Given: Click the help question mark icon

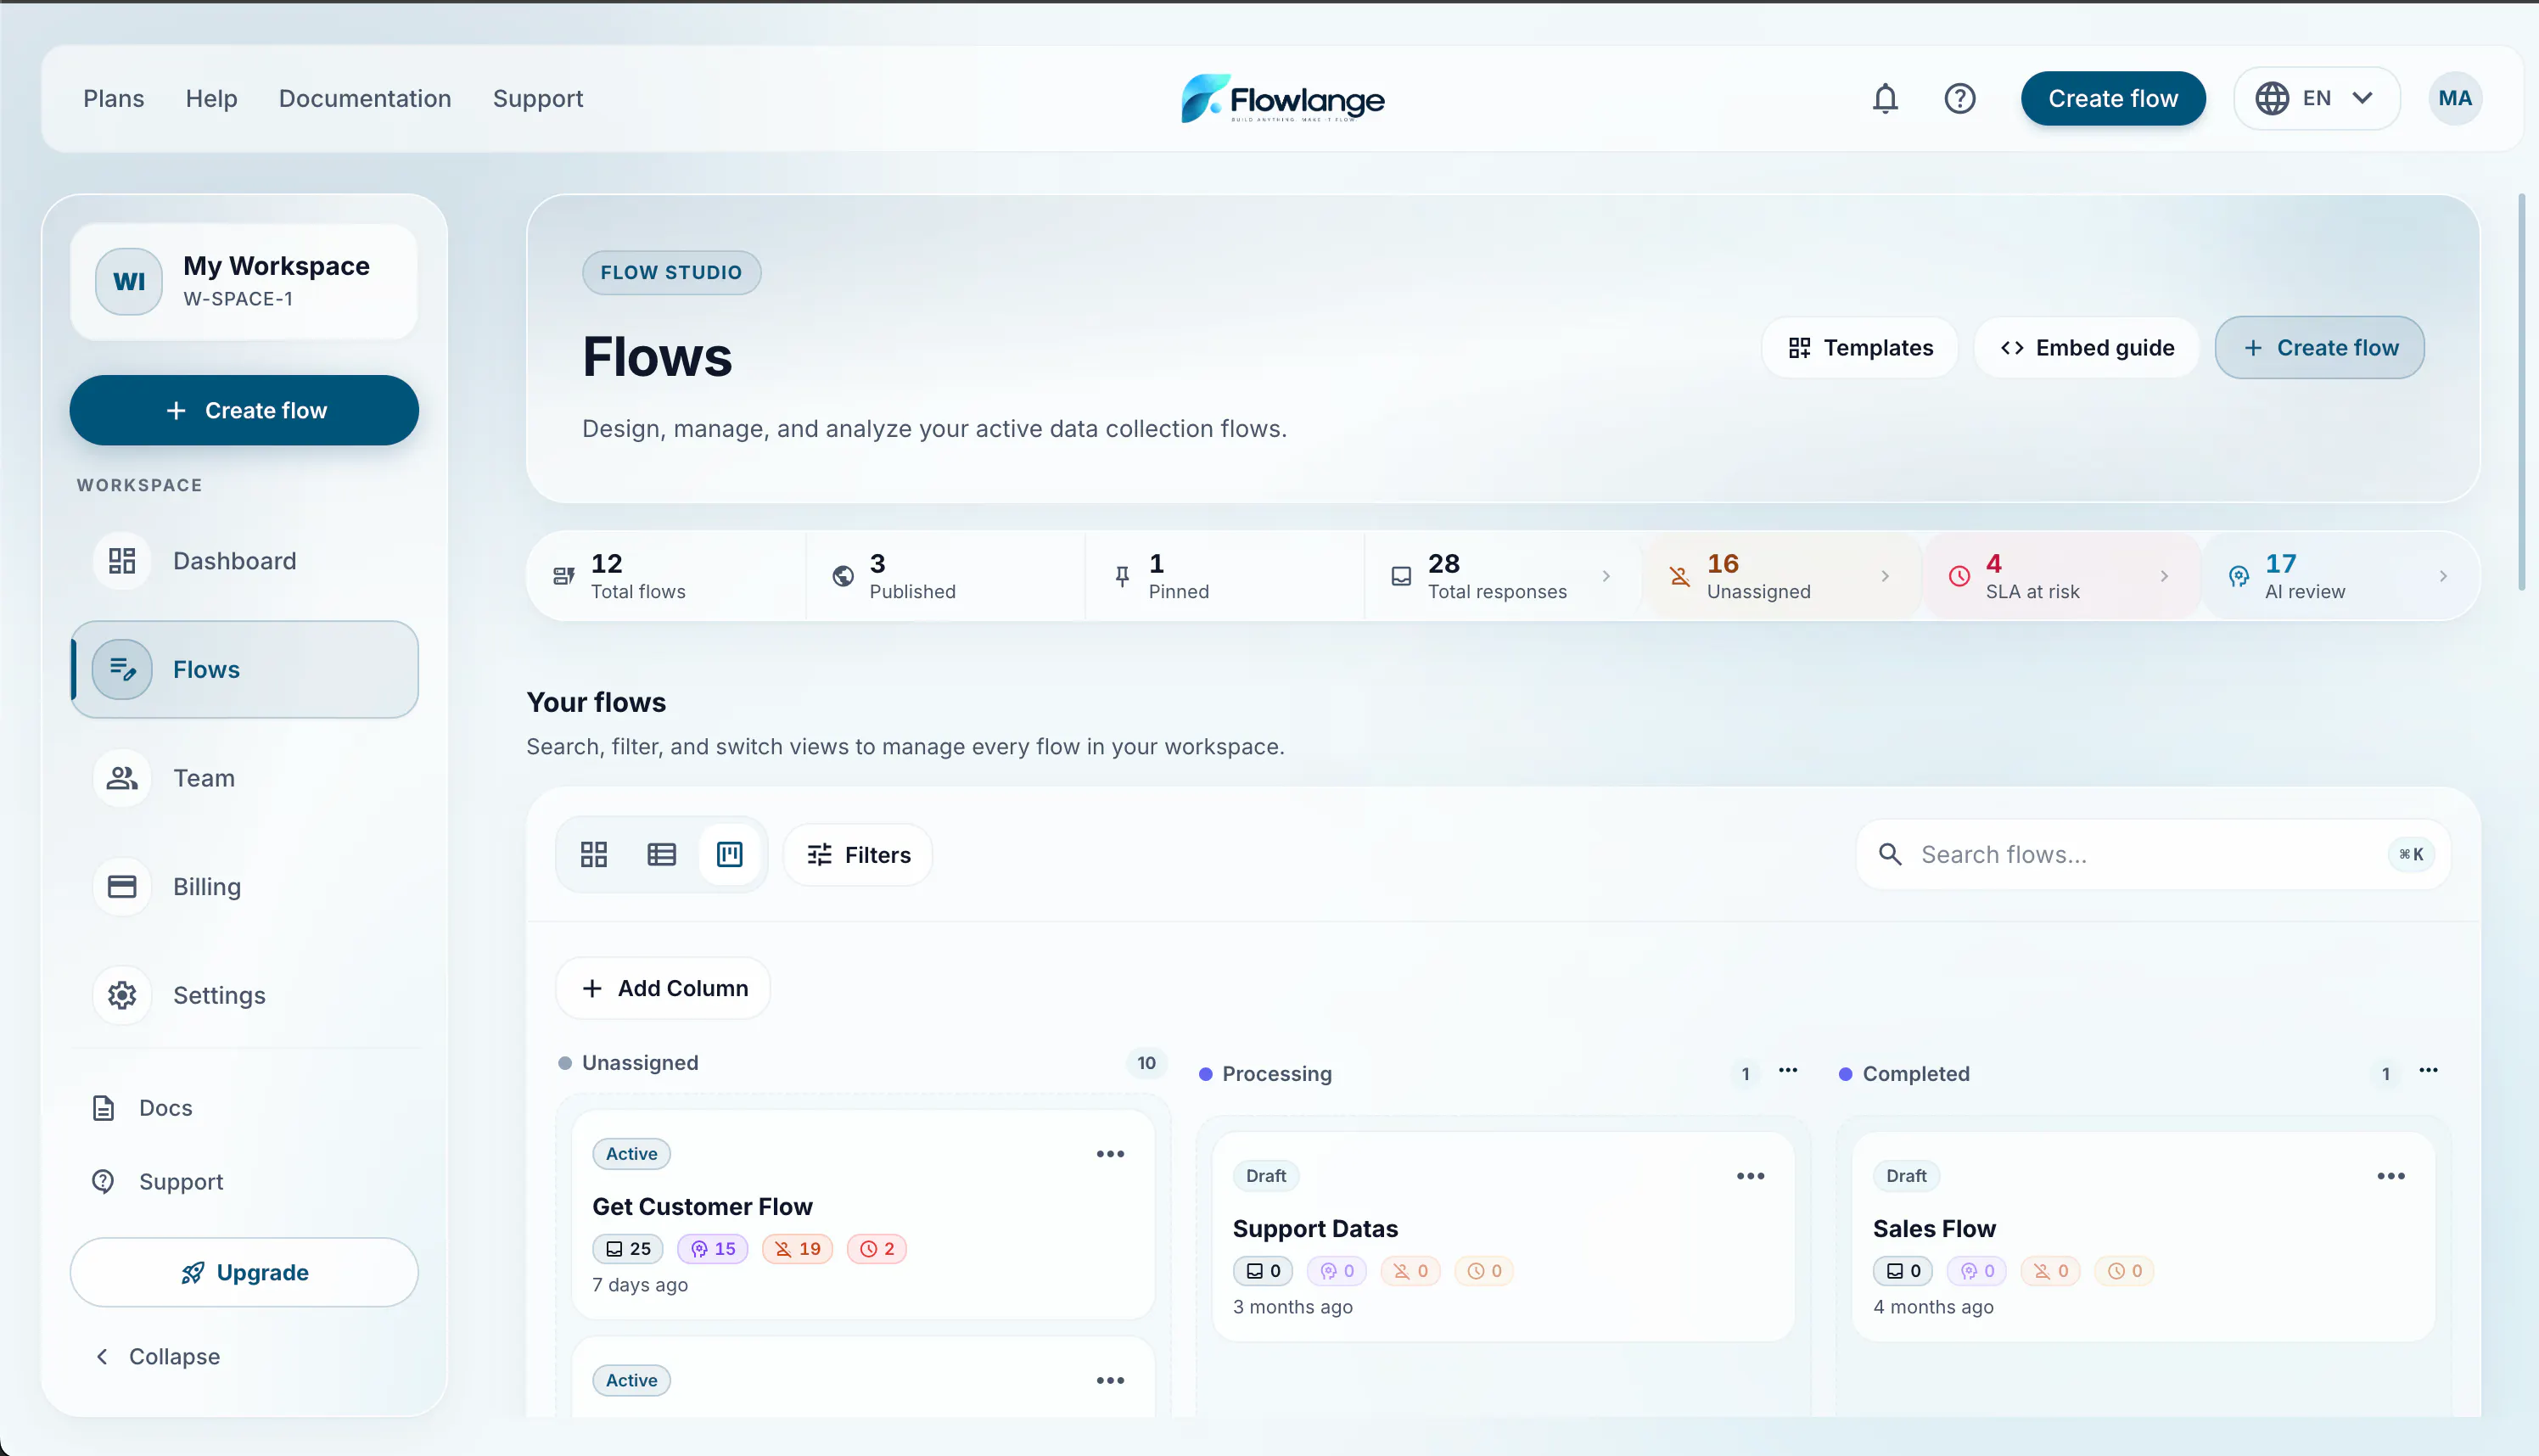Looking at the screenshot, I should click(x=1960, y=98).
